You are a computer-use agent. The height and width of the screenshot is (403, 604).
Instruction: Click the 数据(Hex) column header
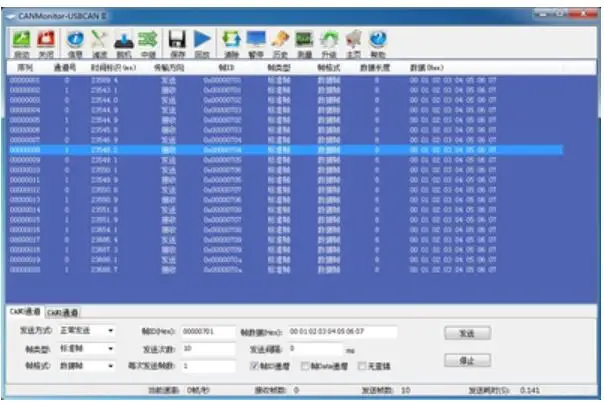pos(426,68)
